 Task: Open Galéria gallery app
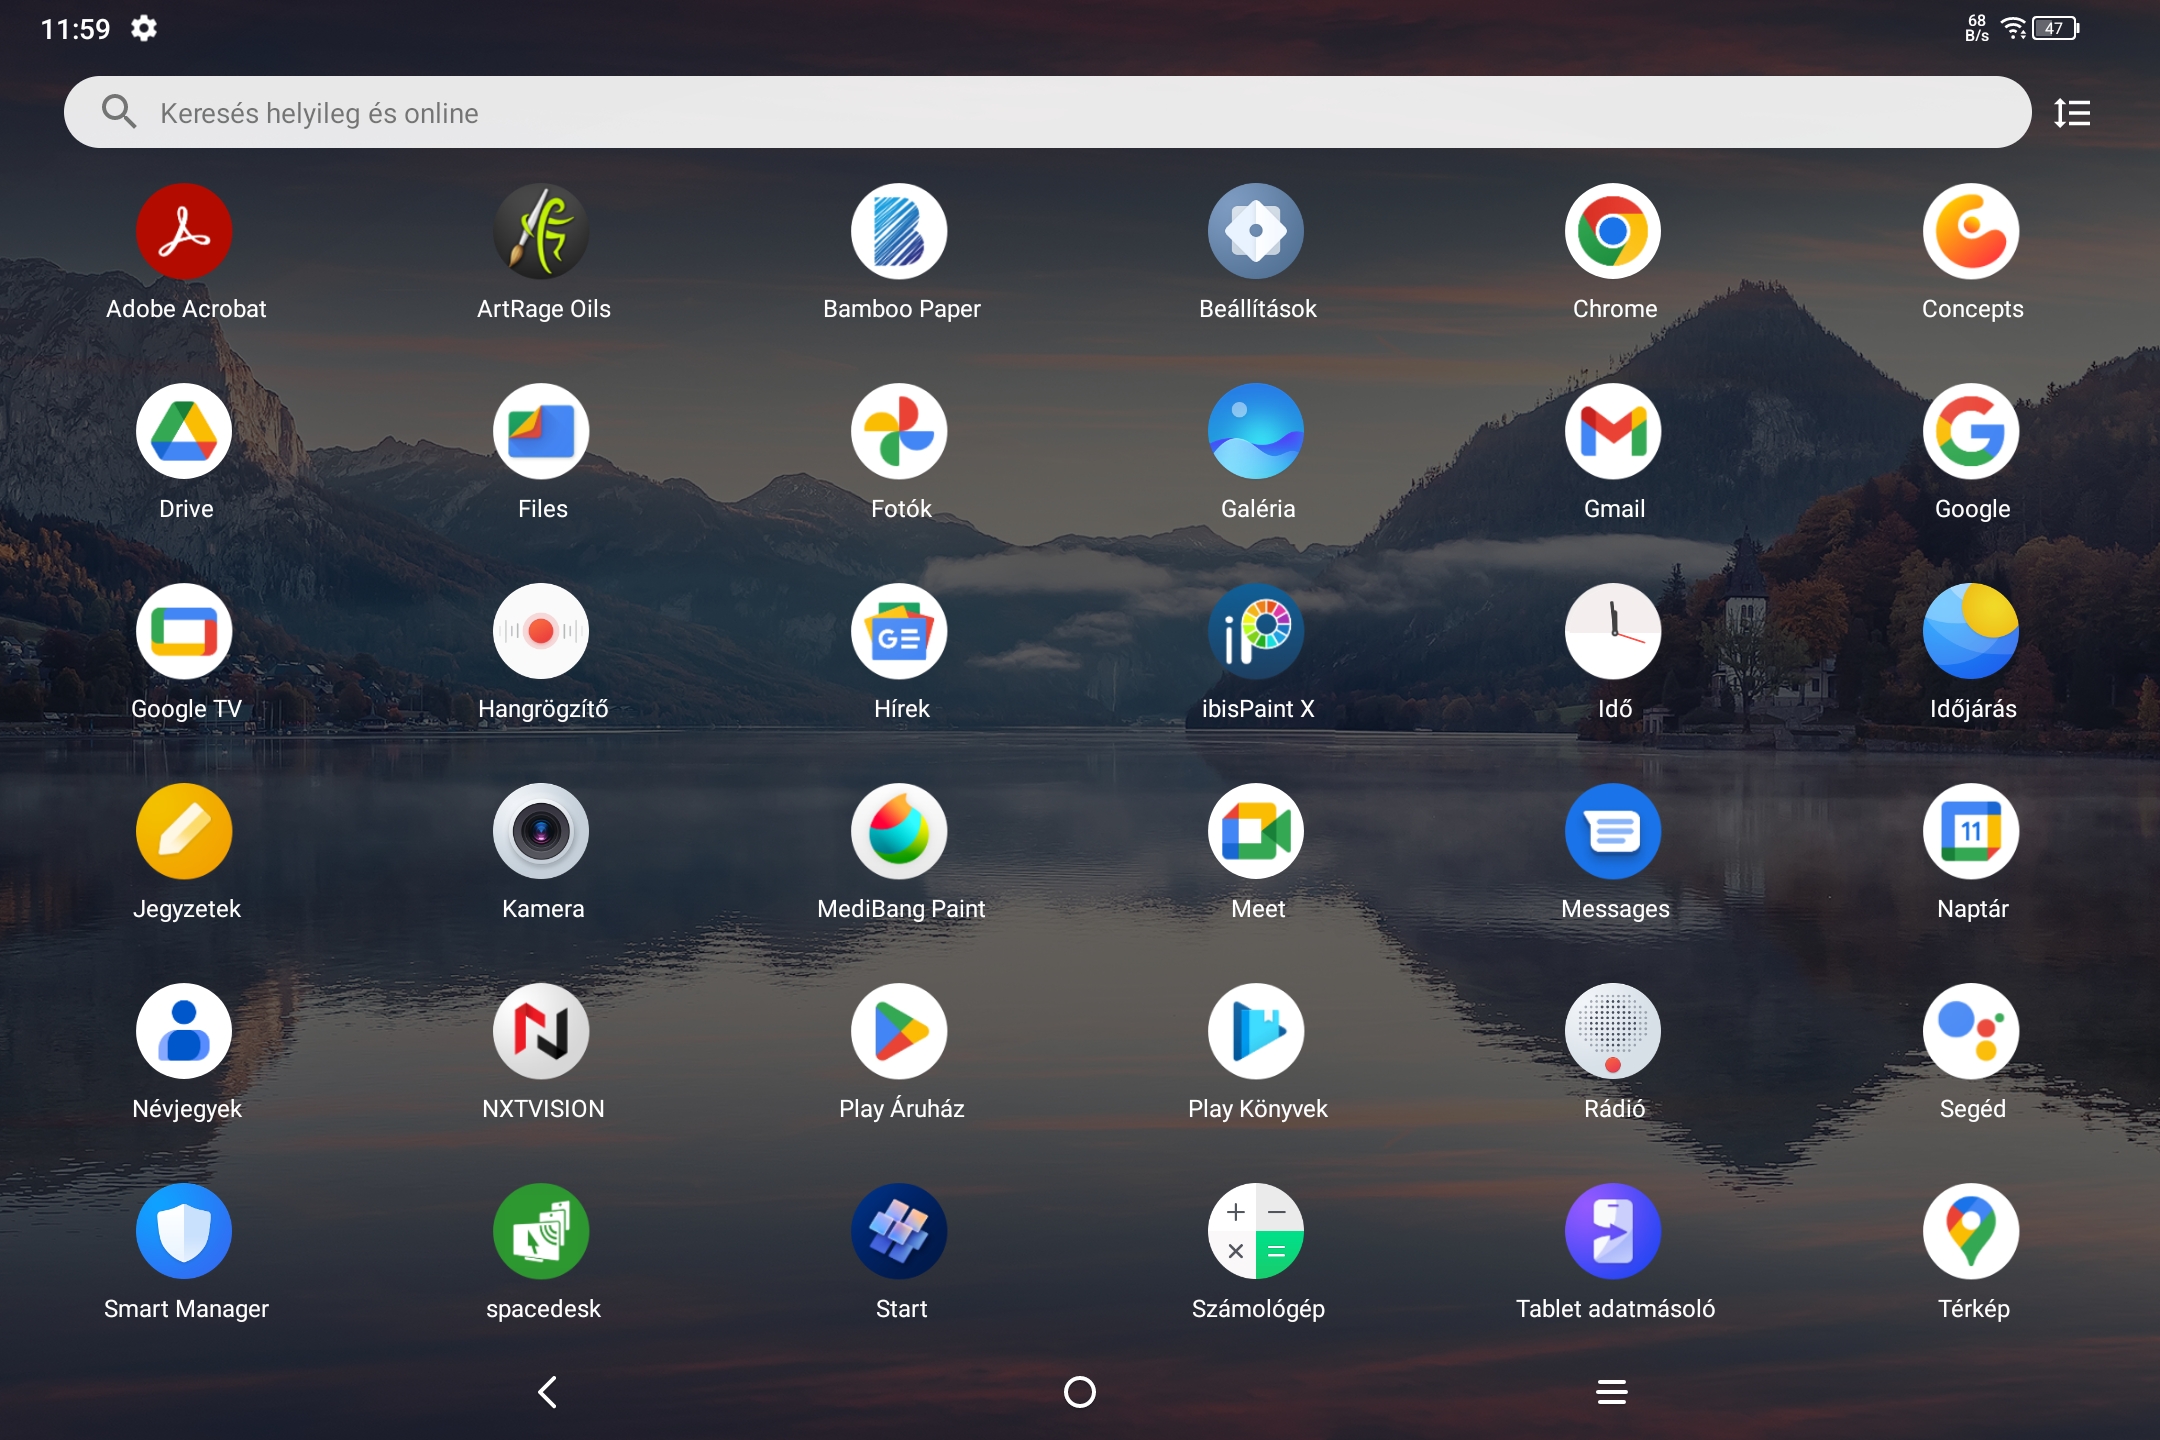coord(1257,431)
